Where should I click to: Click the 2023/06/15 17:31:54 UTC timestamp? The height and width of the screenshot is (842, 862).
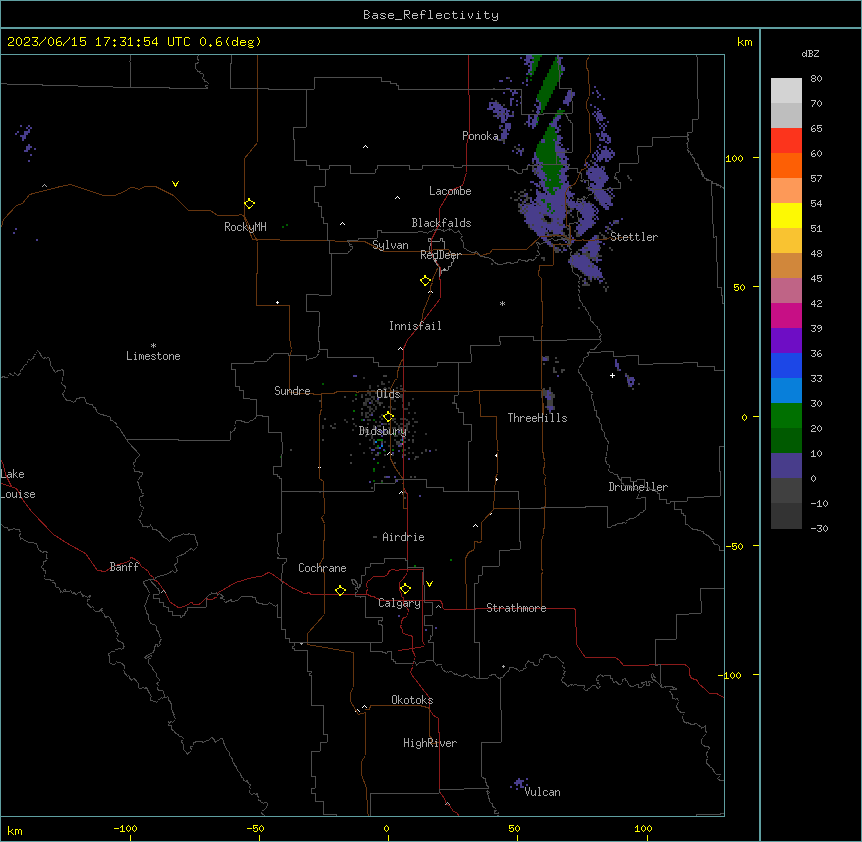[99, 42]
